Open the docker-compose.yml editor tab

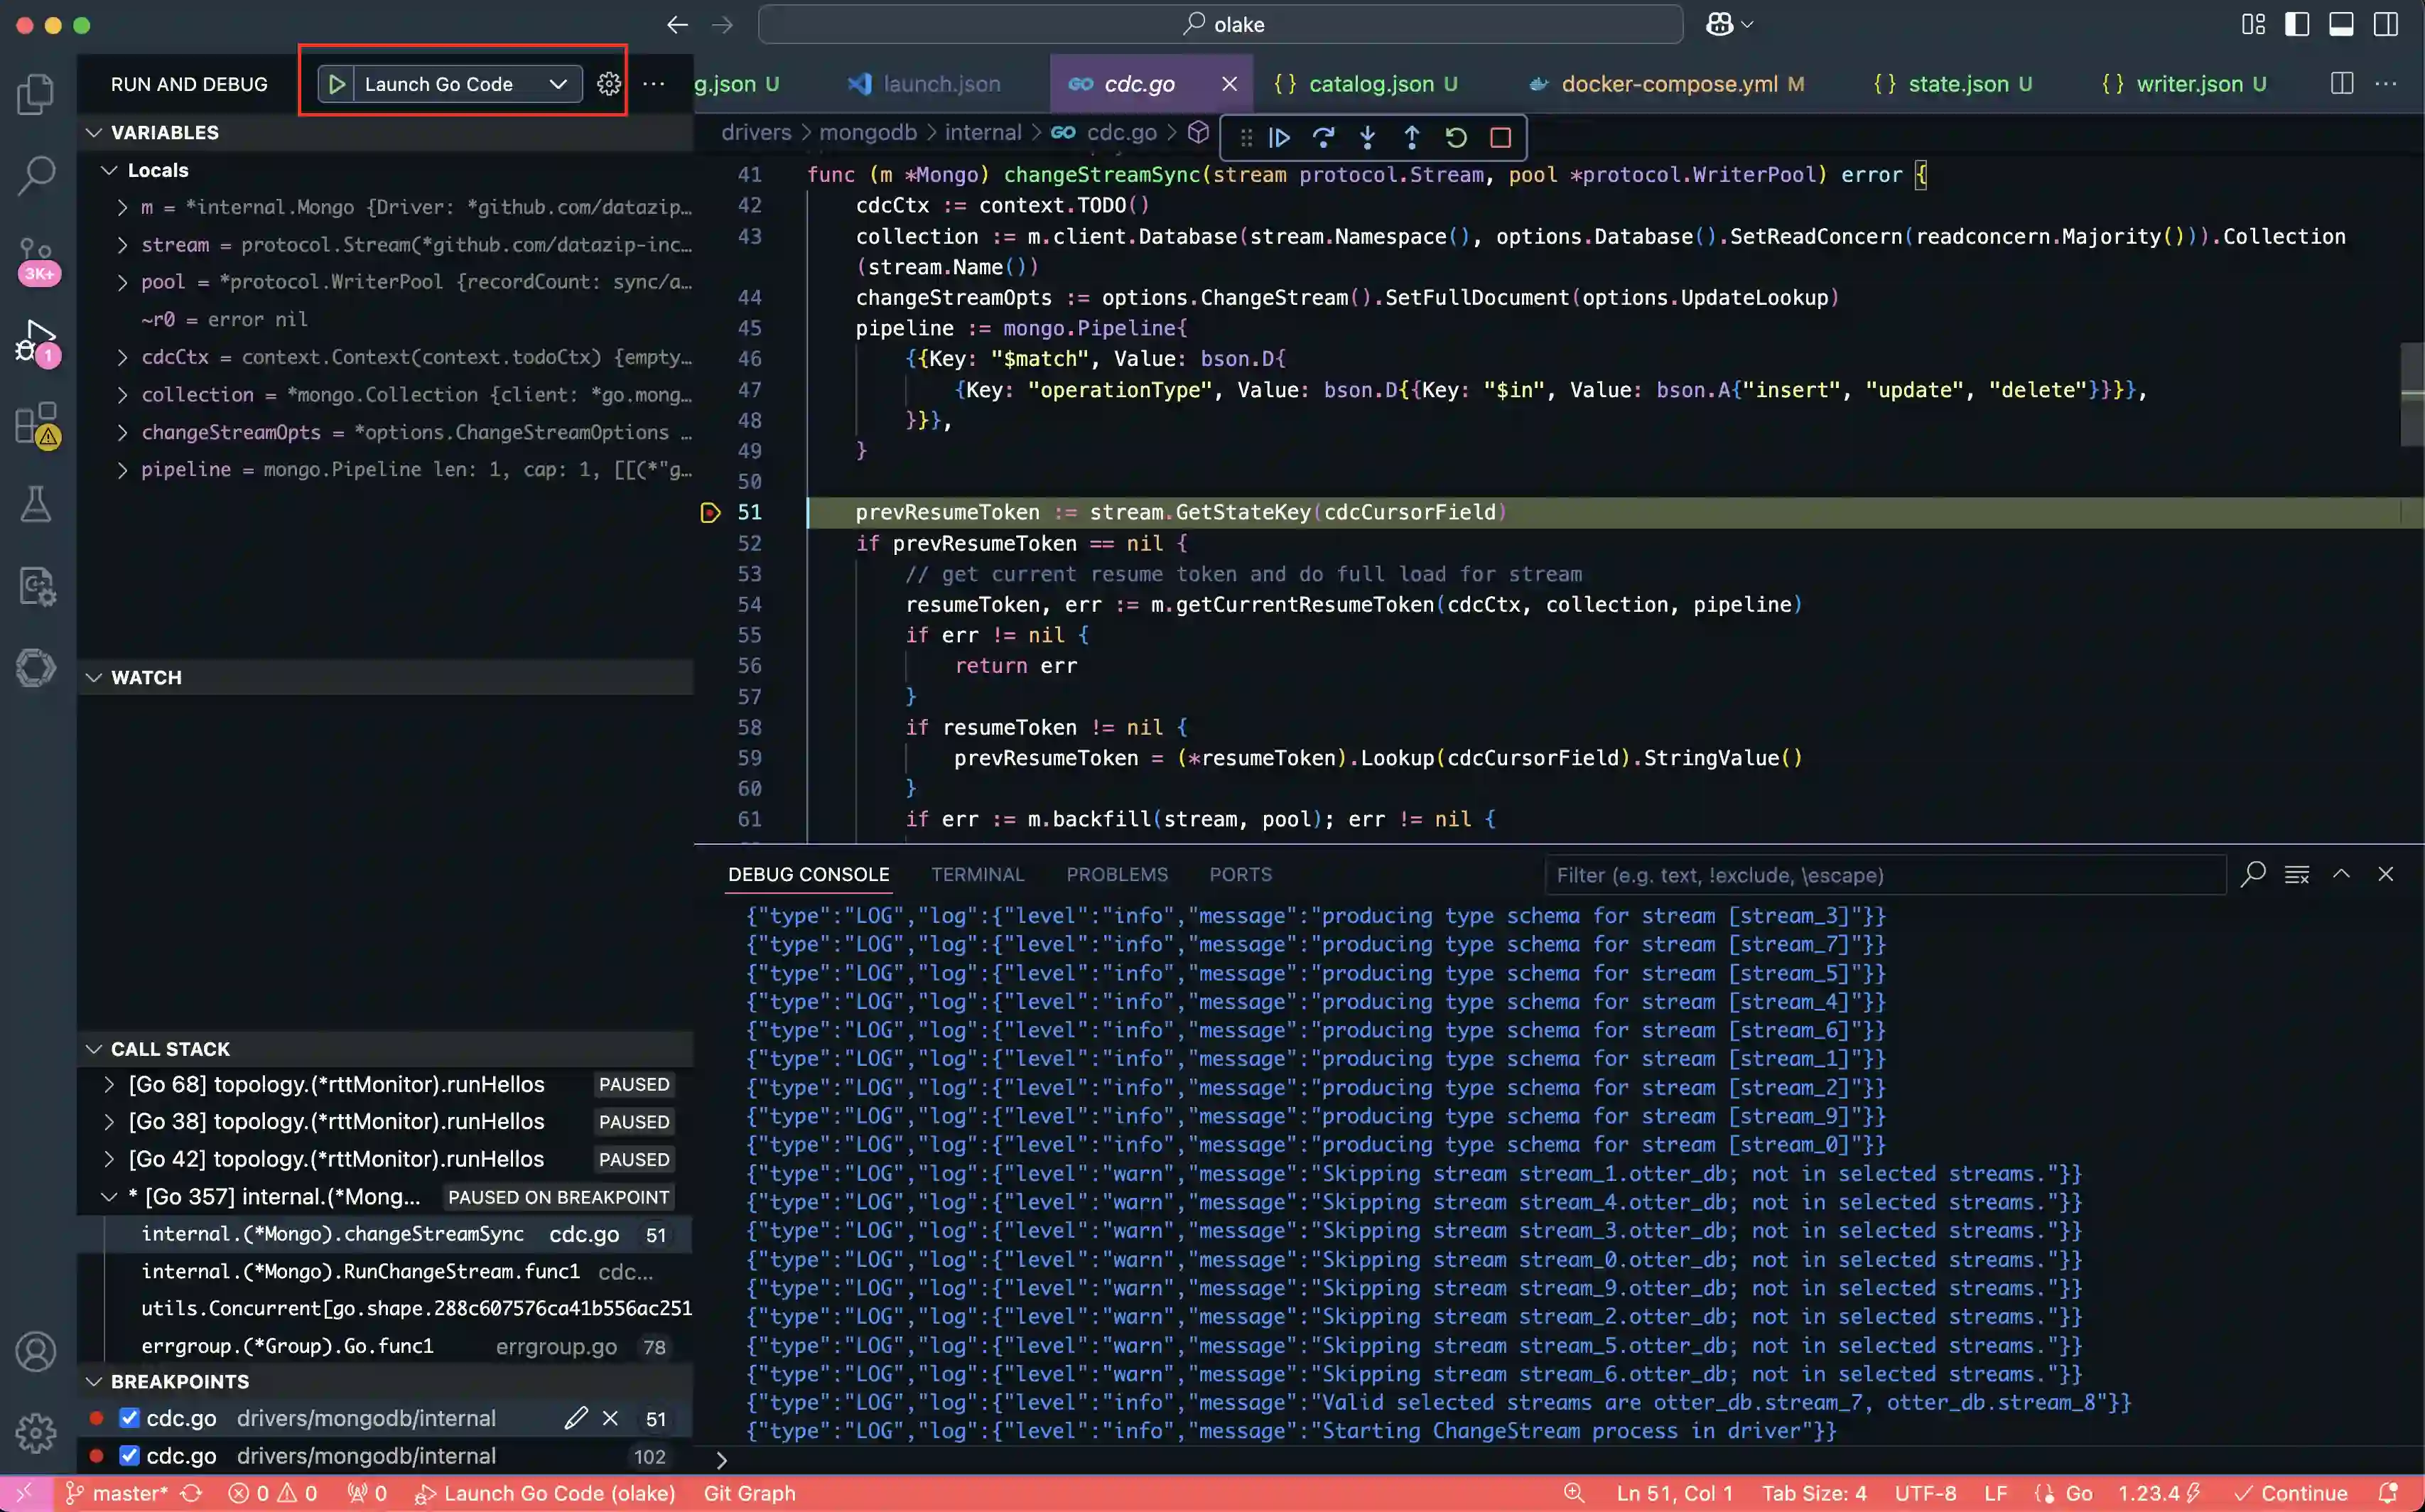click(1668, 84)
